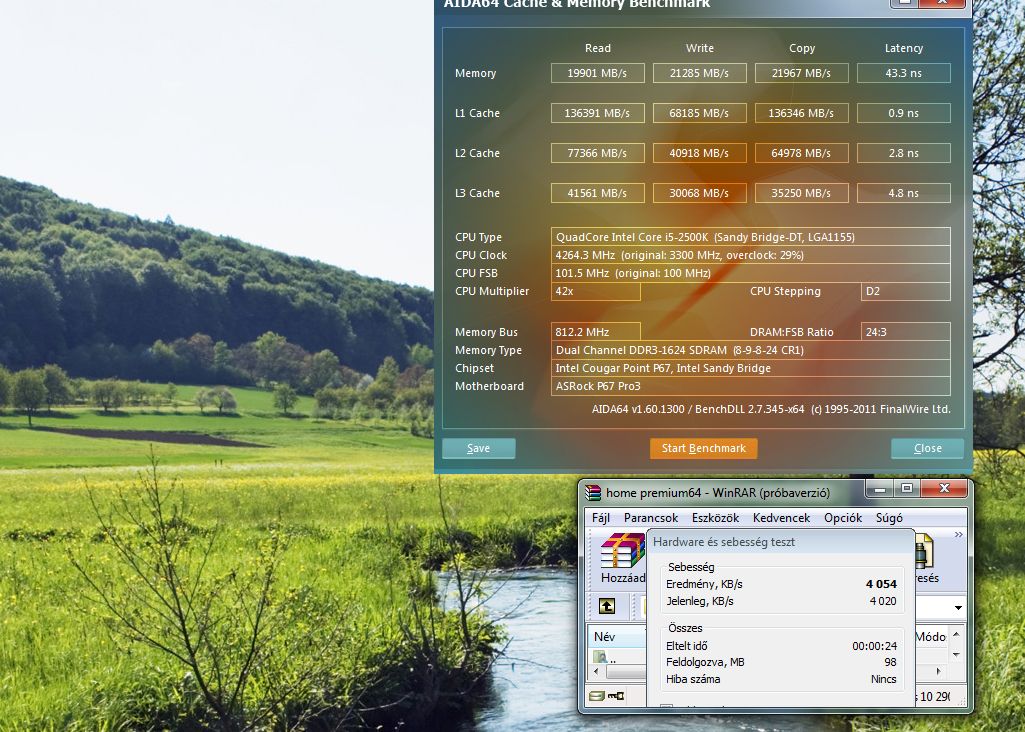Click the Feldolgozva MB value 98

pos(890,662)
